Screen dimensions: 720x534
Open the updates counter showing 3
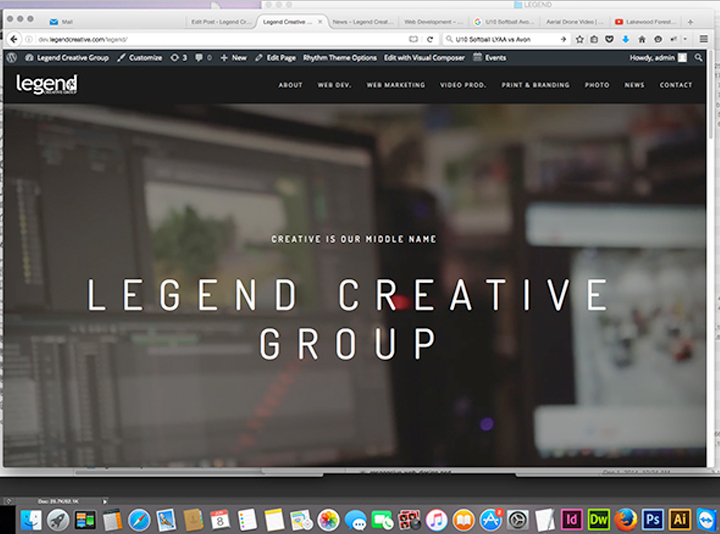pos(179,57)
